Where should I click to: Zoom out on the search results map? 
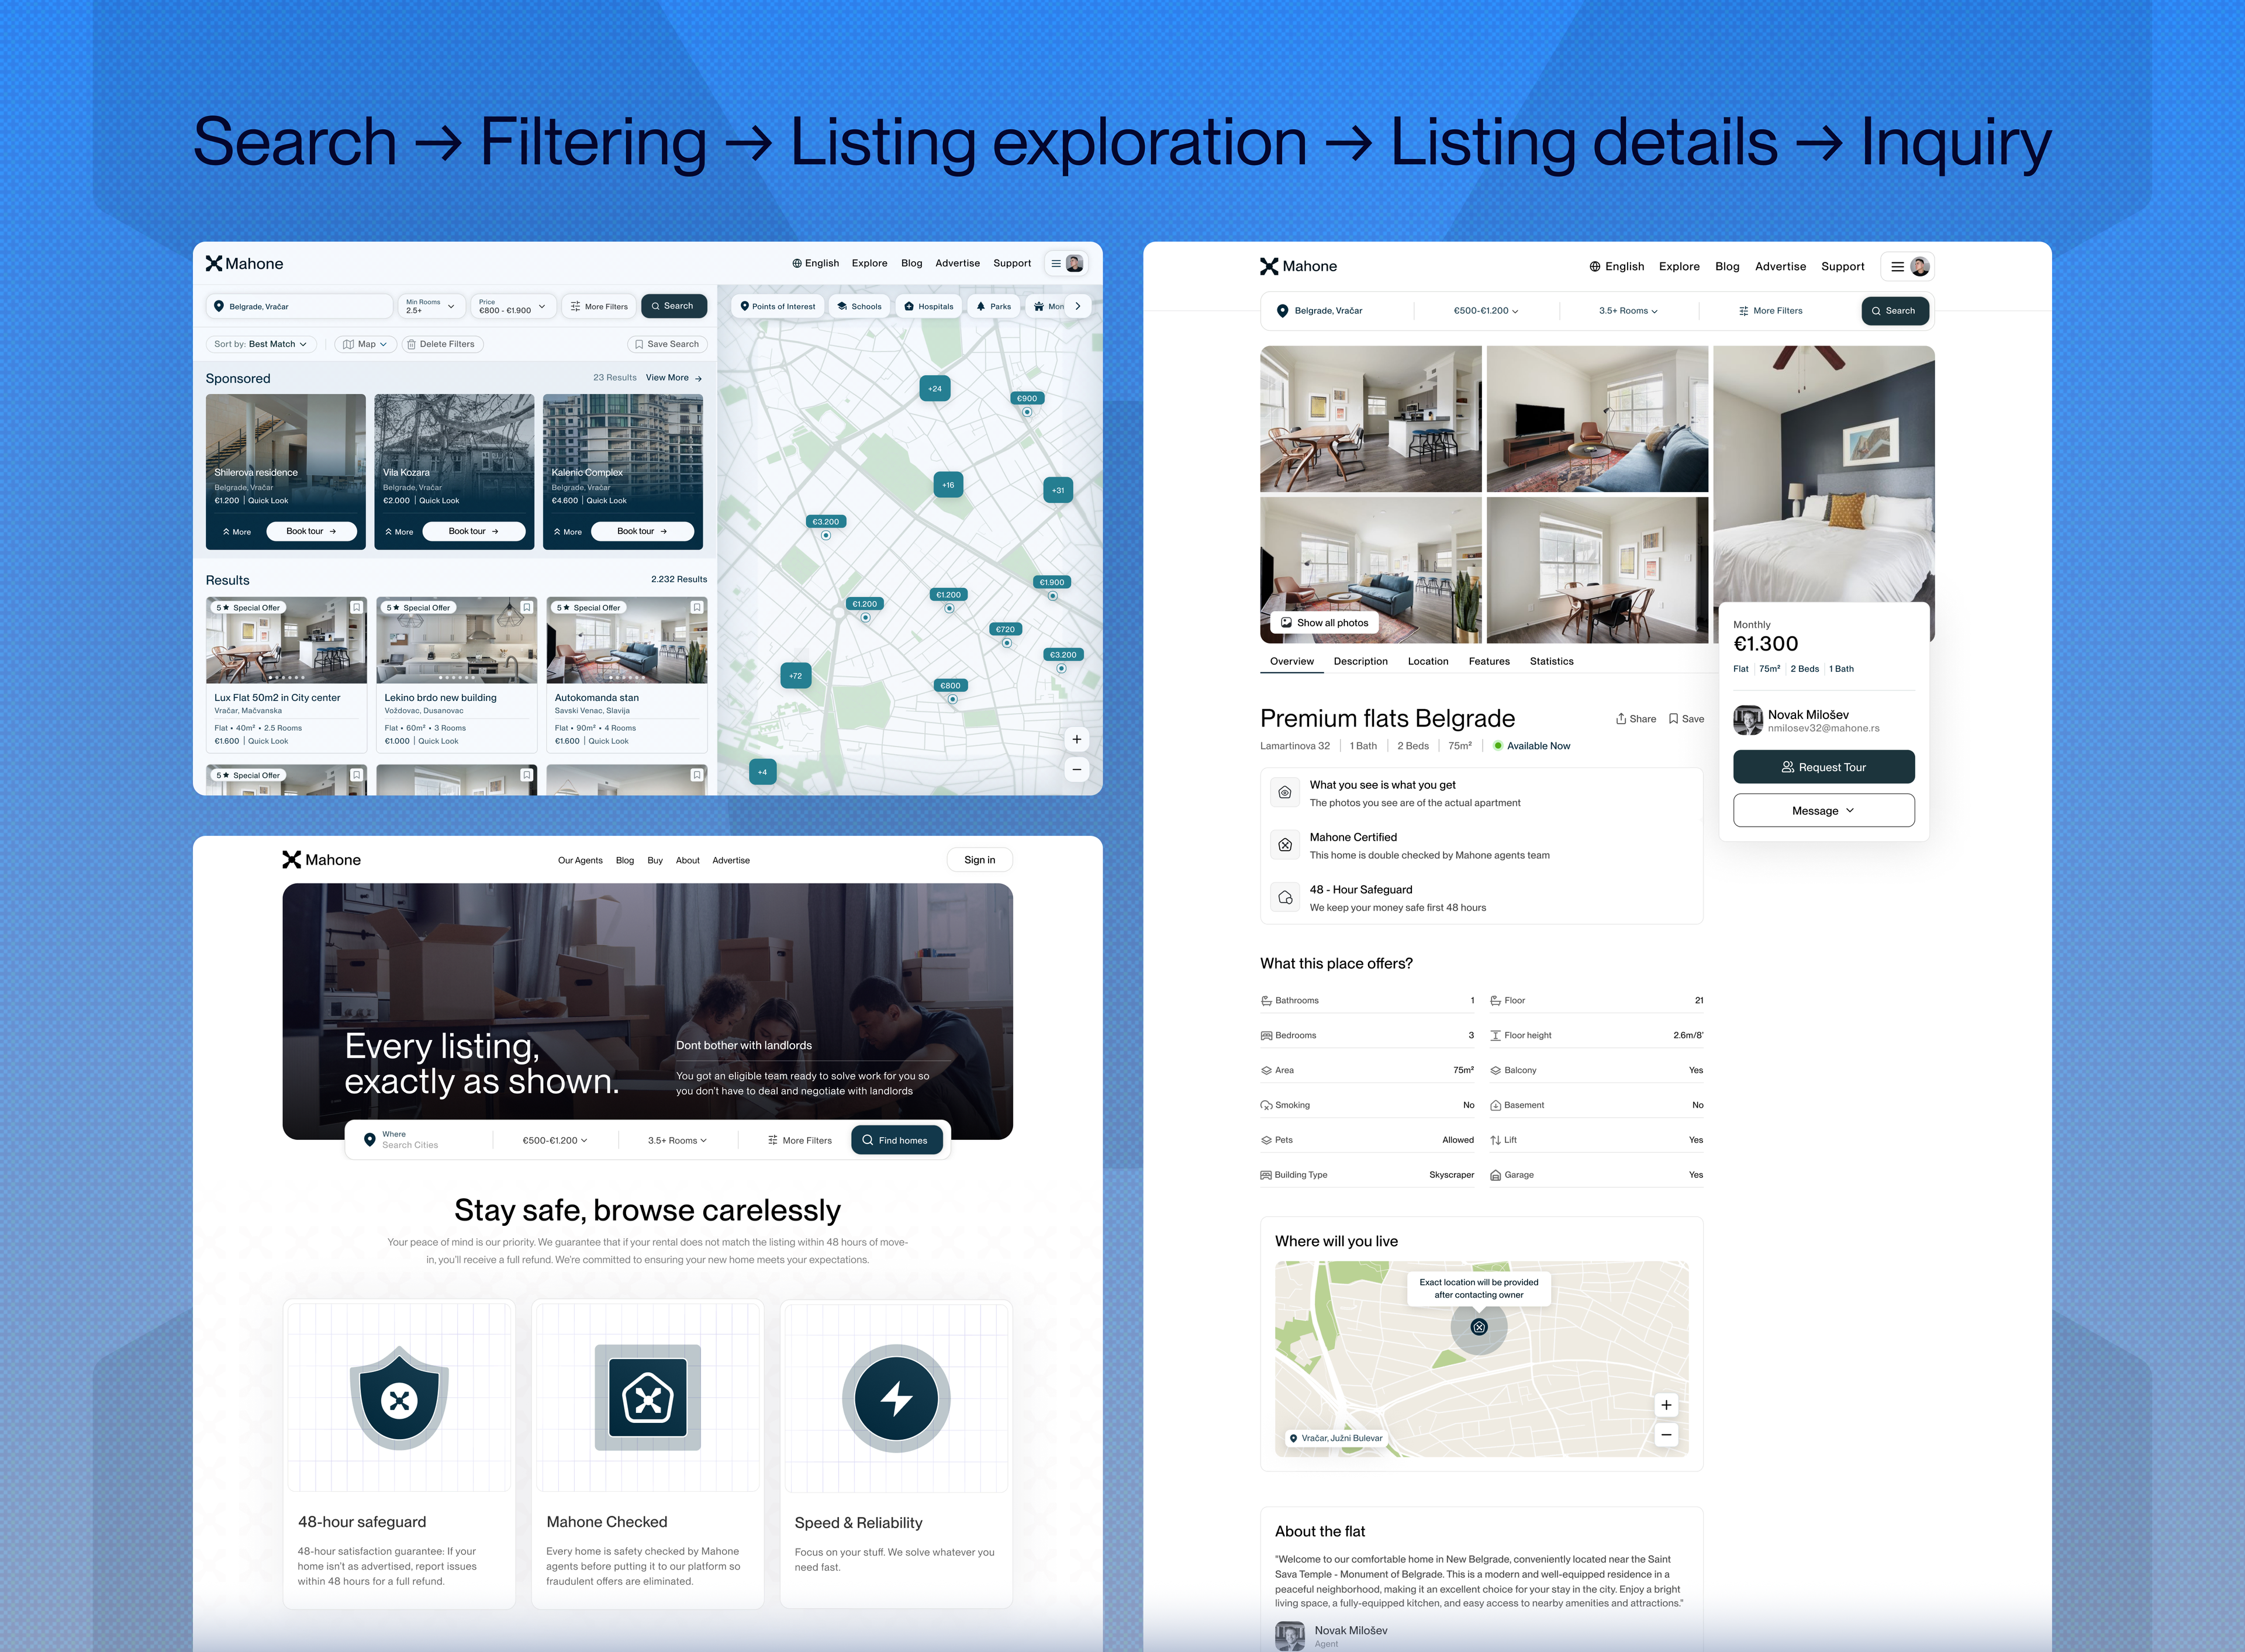click(1076, 769)
